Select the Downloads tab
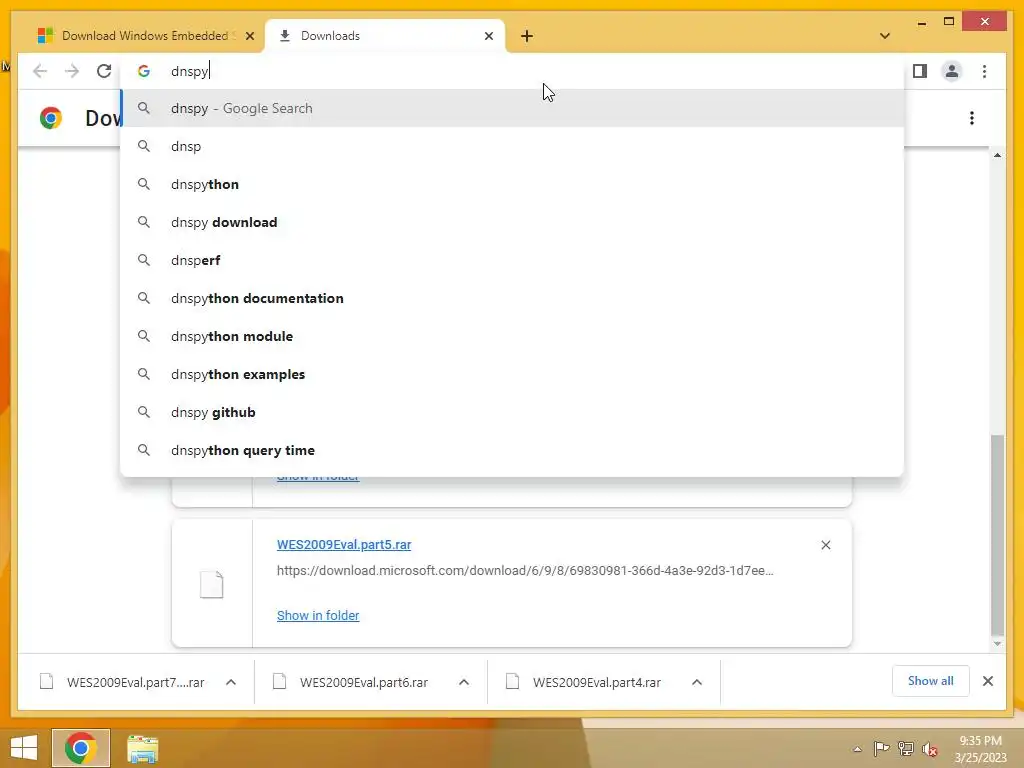 [385, 36]
